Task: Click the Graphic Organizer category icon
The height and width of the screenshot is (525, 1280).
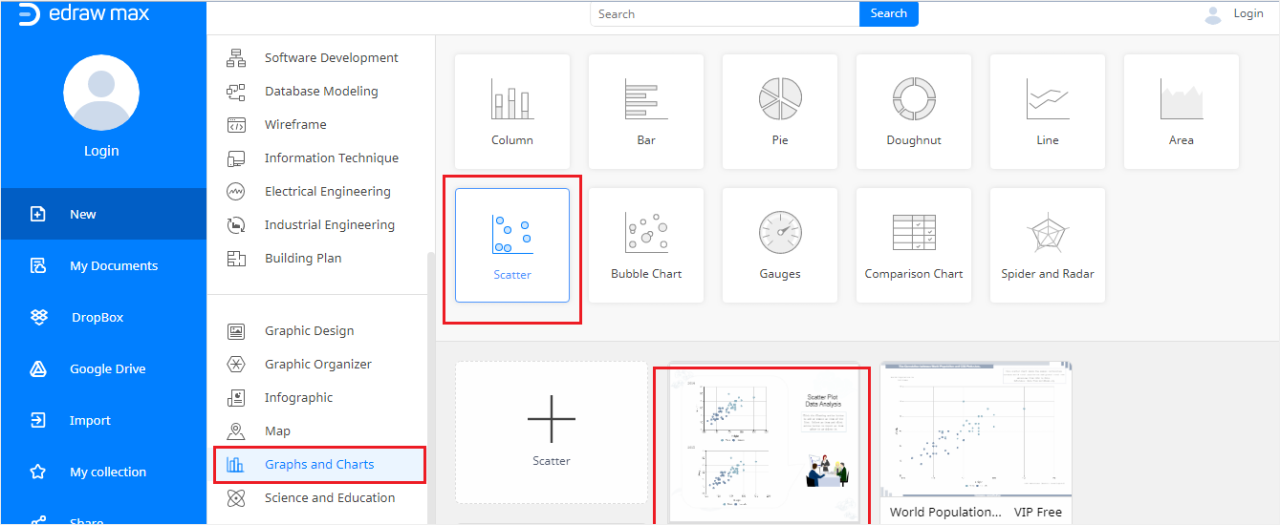Action: (236, 364)
